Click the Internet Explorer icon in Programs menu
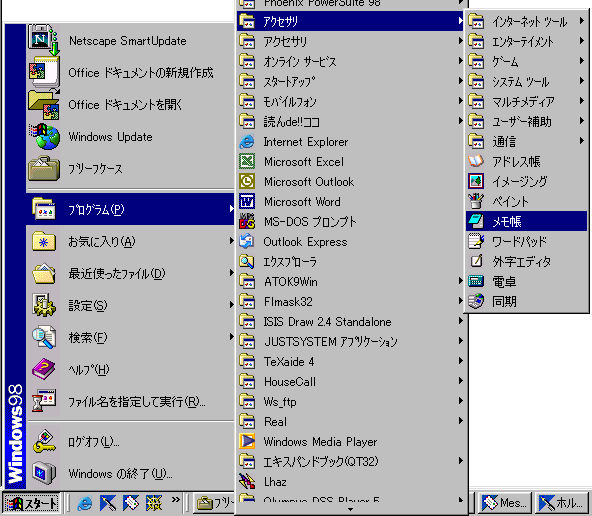 click(247, 142)
